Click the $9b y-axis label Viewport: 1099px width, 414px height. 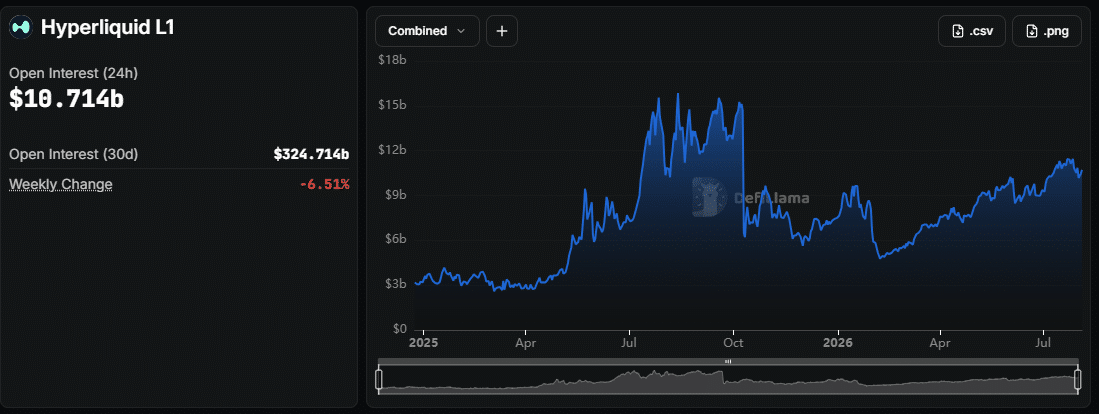point(395,195)
